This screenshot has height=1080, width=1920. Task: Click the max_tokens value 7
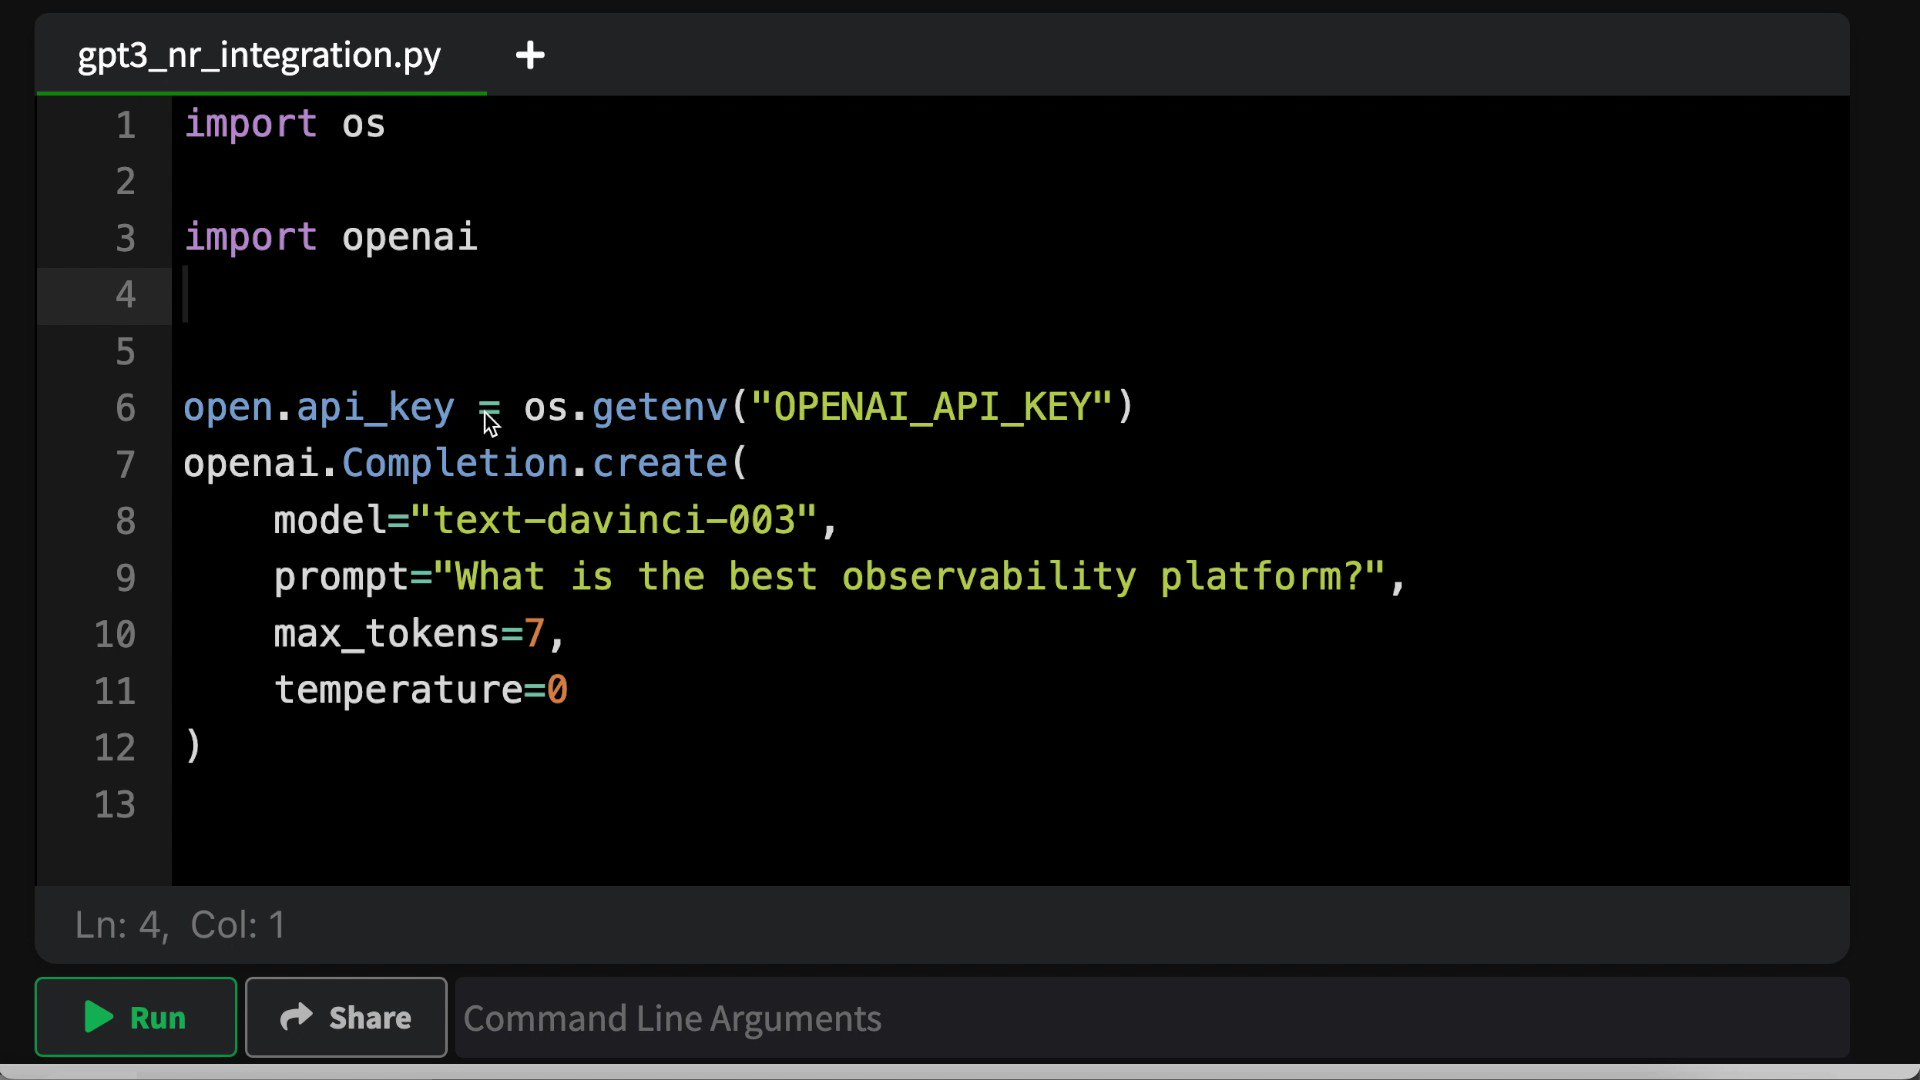coord(534,633)
